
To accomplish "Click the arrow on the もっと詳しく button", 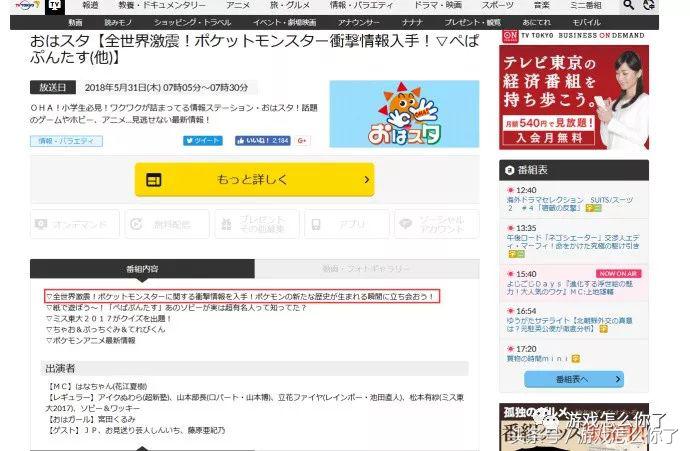I will 366,180.
